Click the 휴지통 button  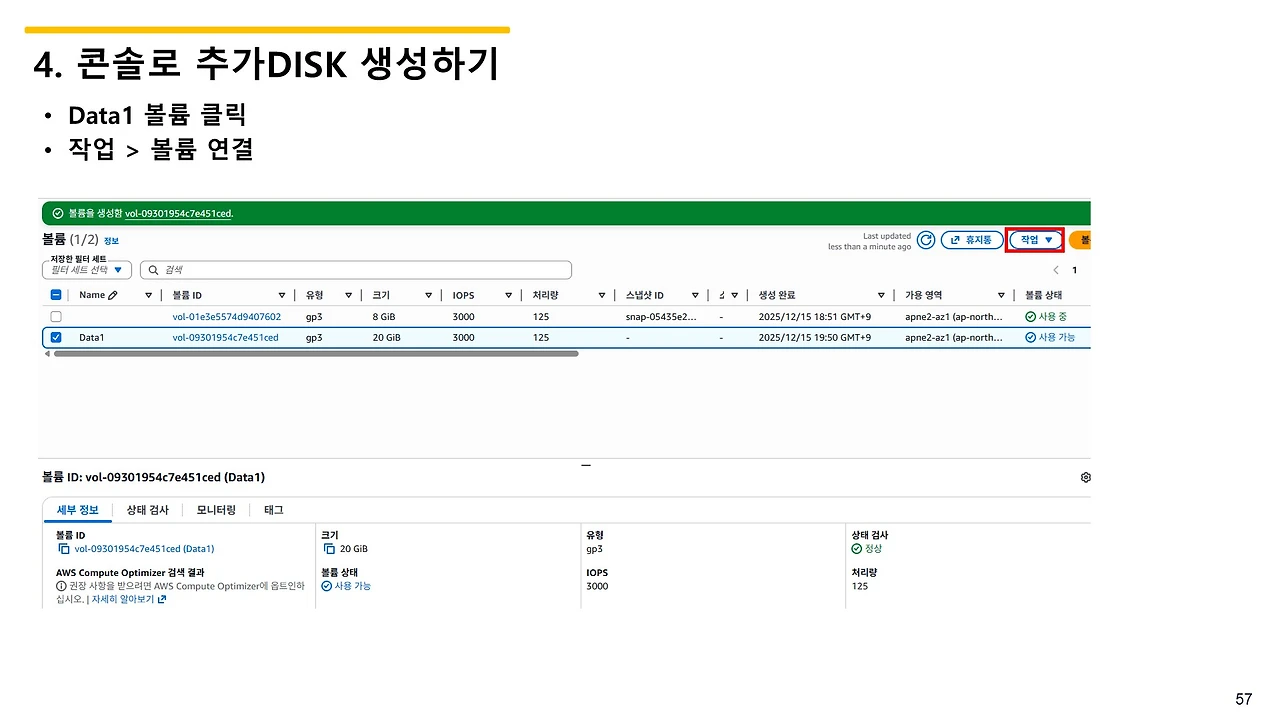pos(977,239)
